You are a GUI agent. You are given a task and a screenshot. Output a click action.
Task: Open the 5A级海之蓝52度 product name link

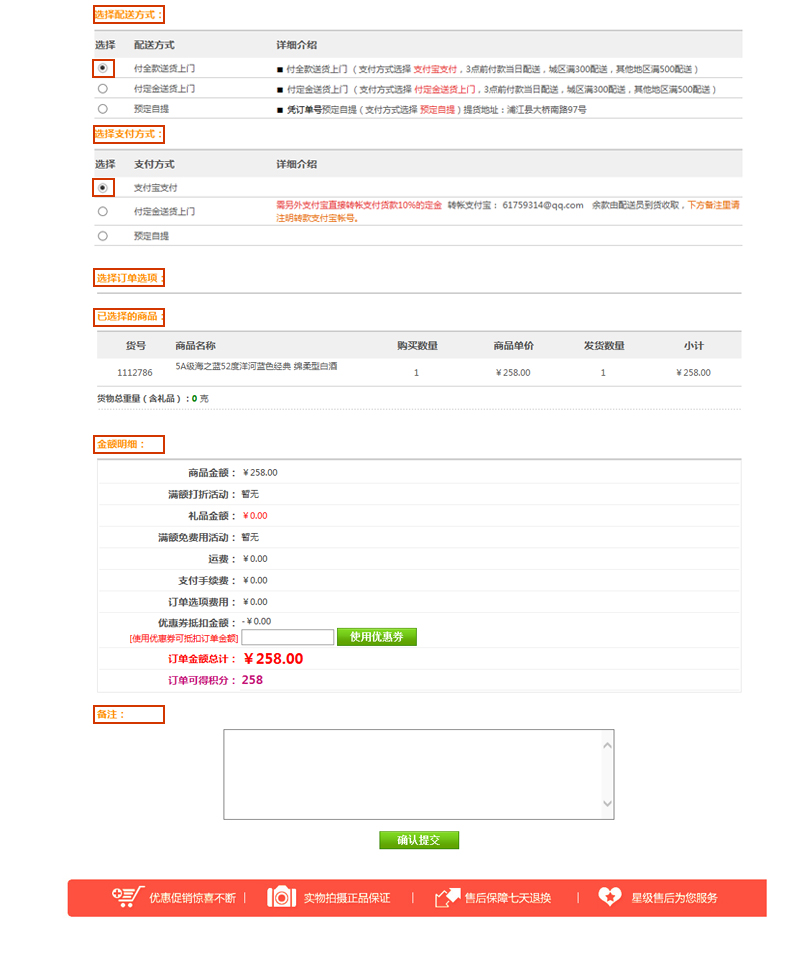click(256, 366)
